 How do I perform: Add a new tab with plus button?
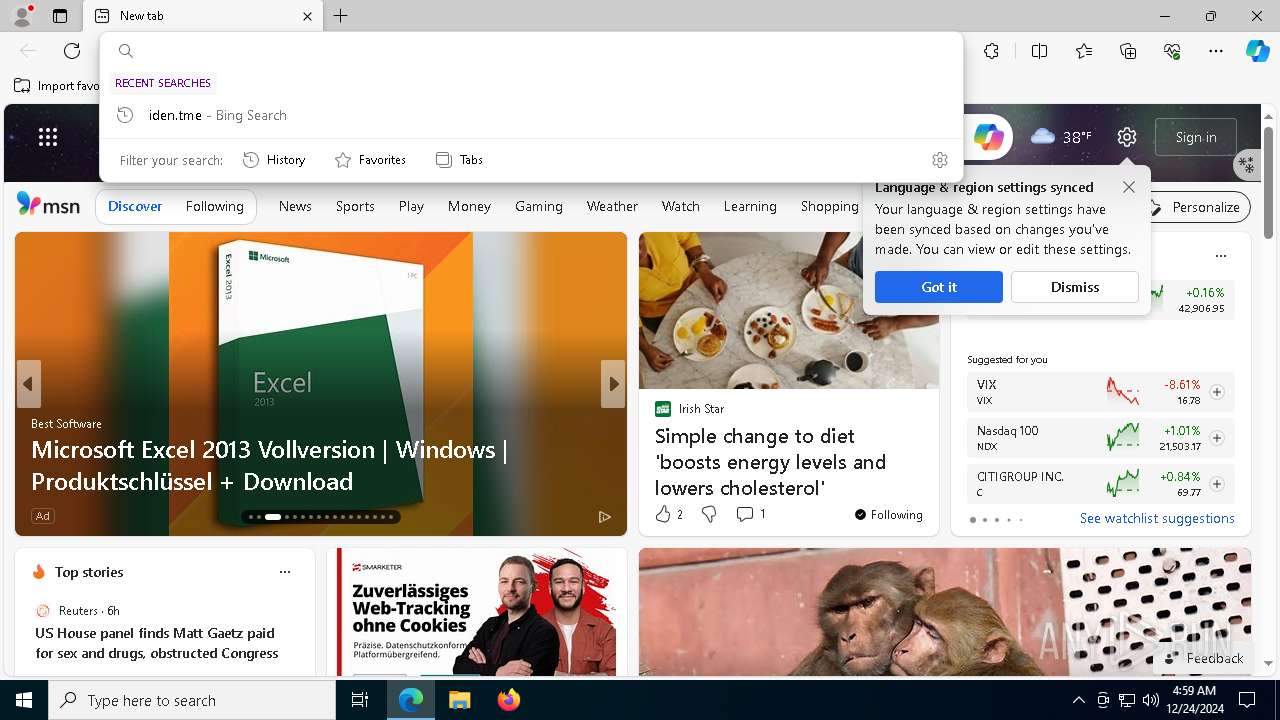(341, 16)
